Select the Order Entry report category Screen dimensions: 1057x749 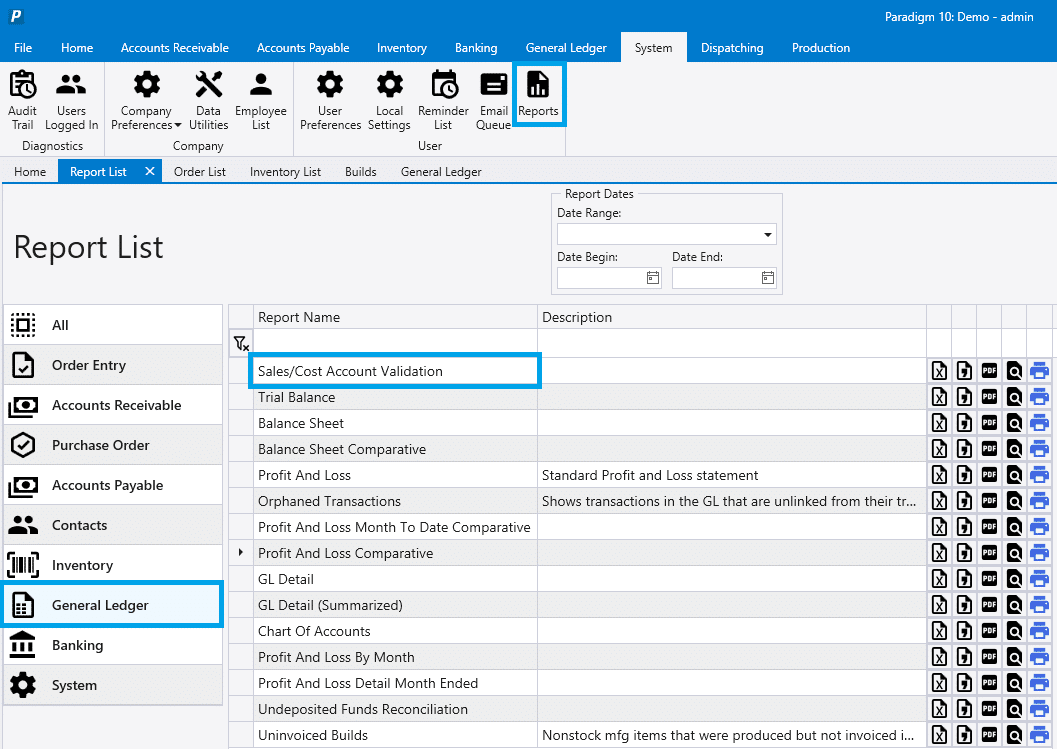tap(113, 365)
